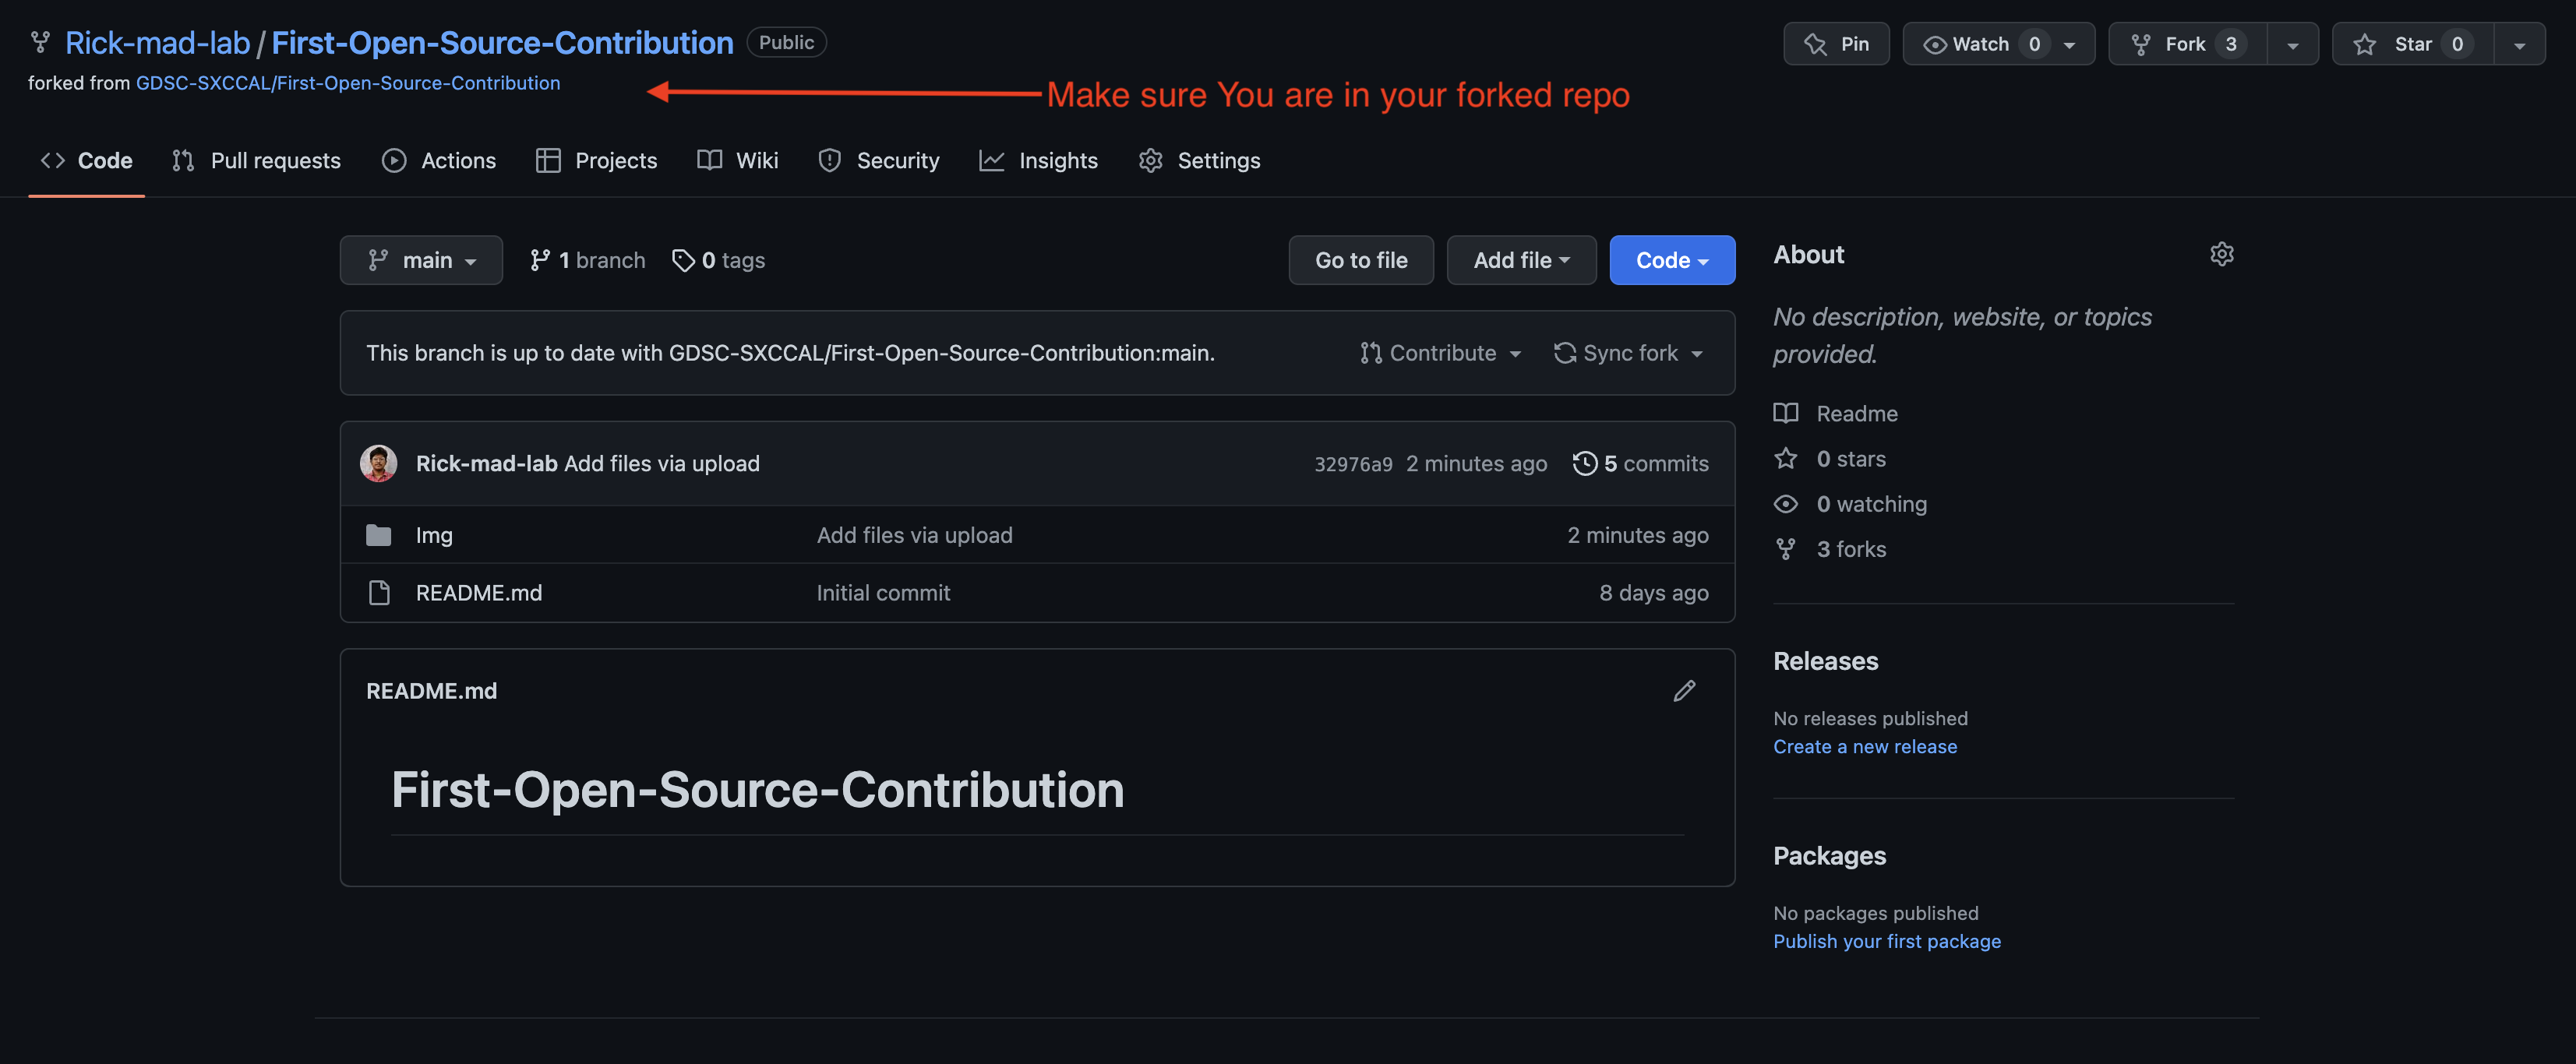The width and height of the screenshot is (2576, 1064).
Task: Open the Contribute dropdown
Action: tap(1440, 353)
